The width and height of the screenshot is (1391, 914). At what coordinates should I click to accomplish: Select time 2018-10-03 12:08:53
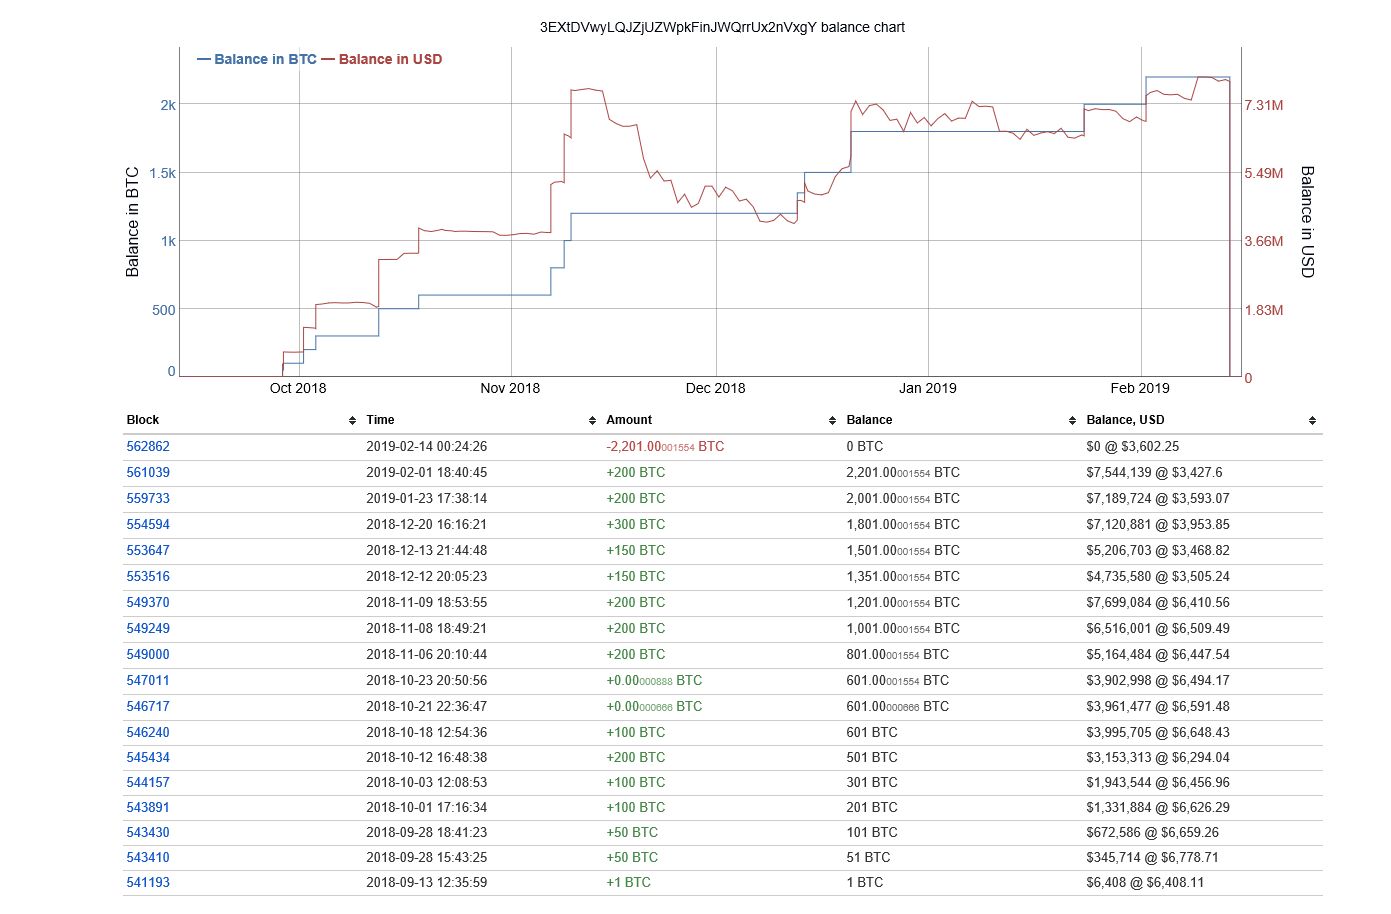(427, 782)
